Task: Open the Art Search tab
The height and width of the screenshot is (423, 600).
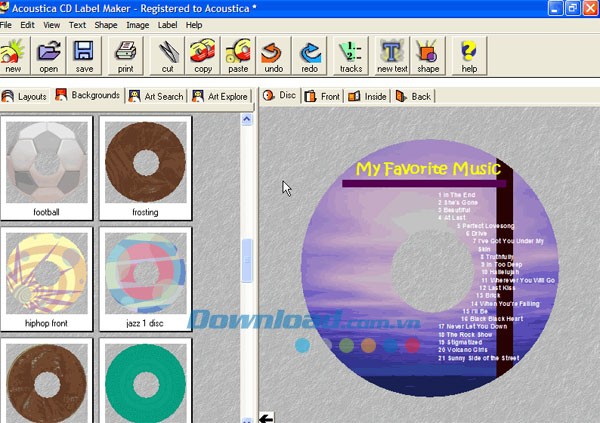Action: pos(156,96)
